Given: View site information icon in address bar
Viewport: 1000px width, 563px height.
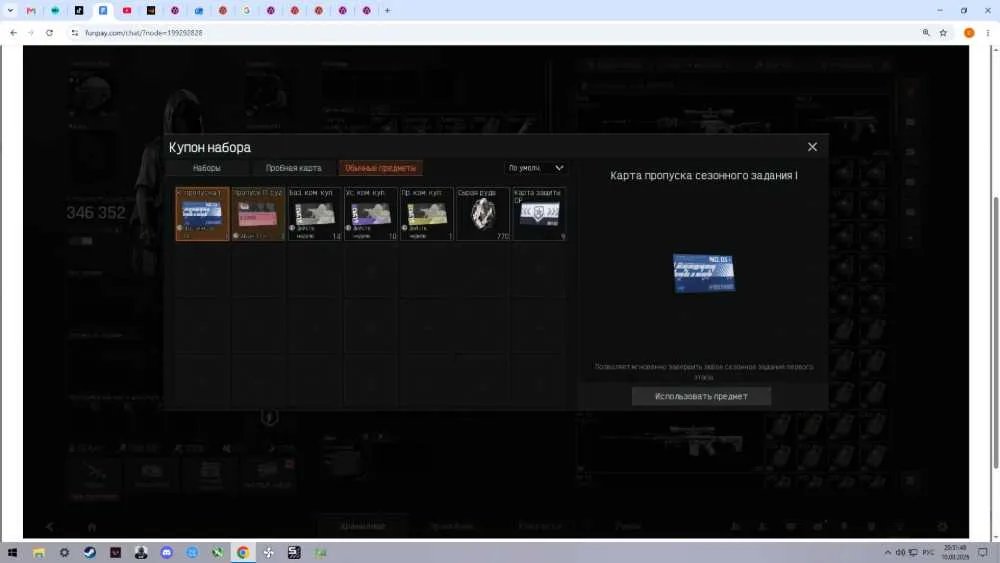Looking at the screenshot, I should click(75, 33).
